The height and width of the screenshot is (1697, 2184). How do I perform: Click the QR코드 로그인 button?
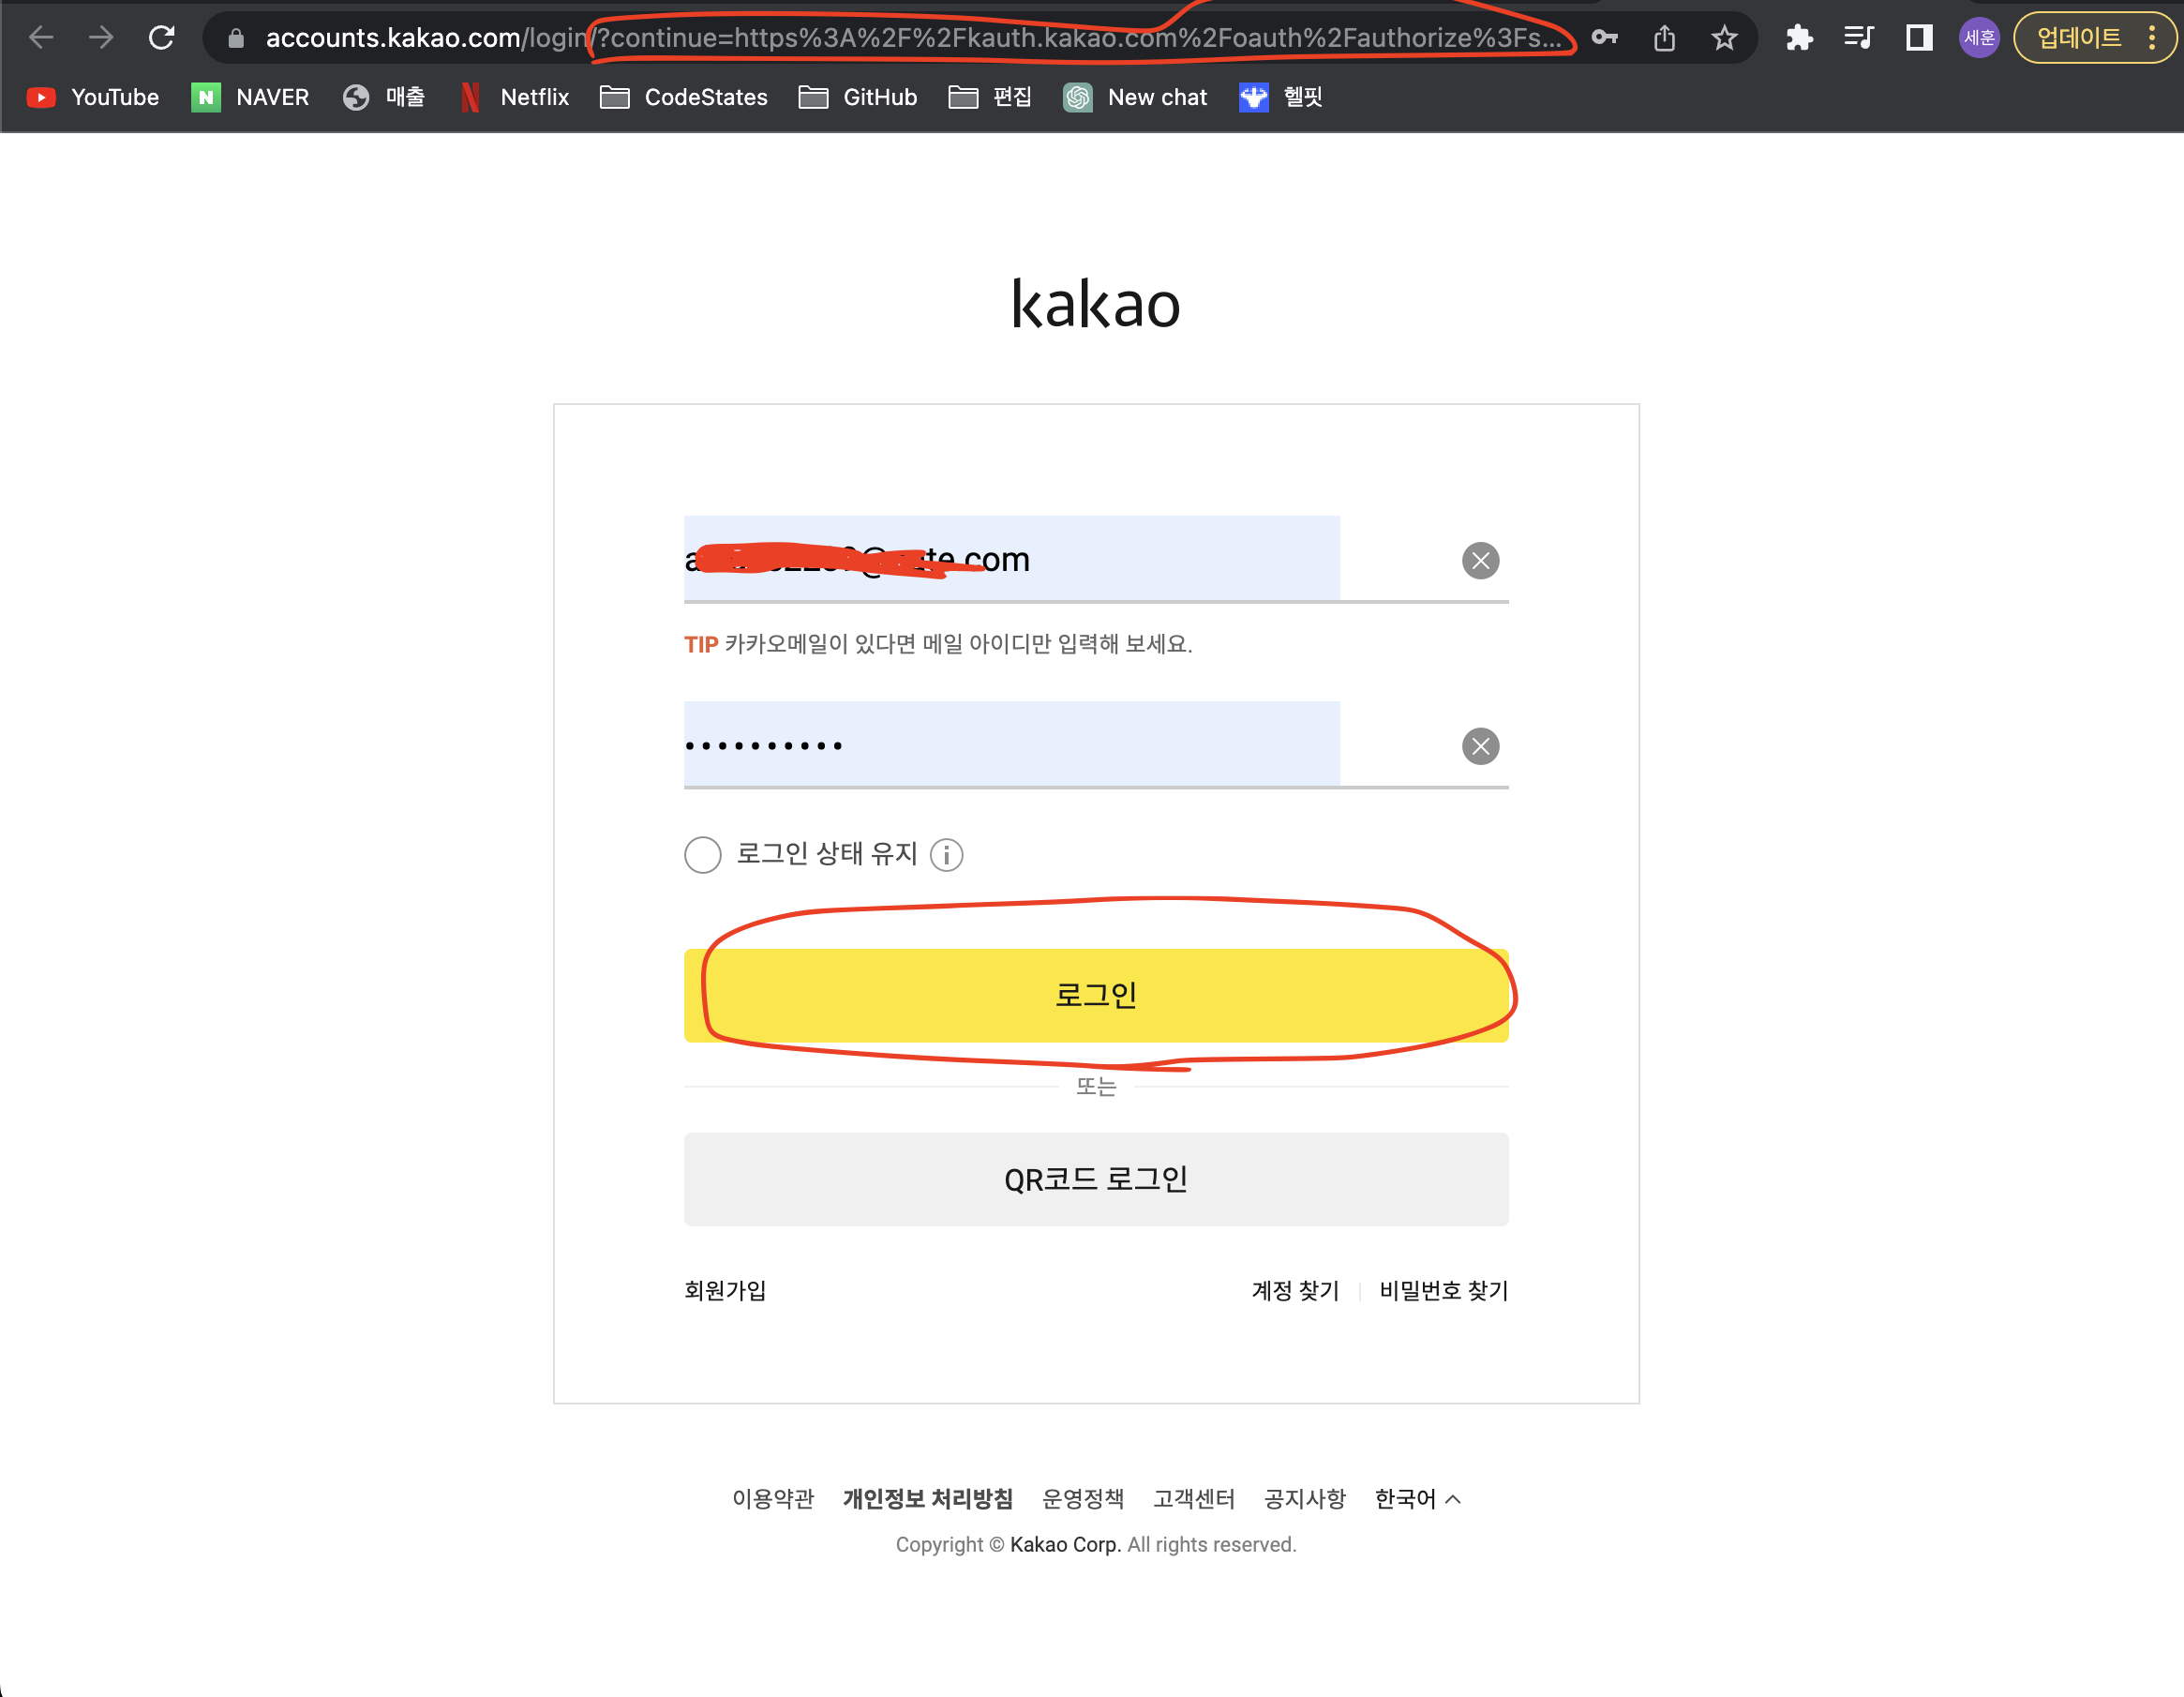tap(1096, 1179)
